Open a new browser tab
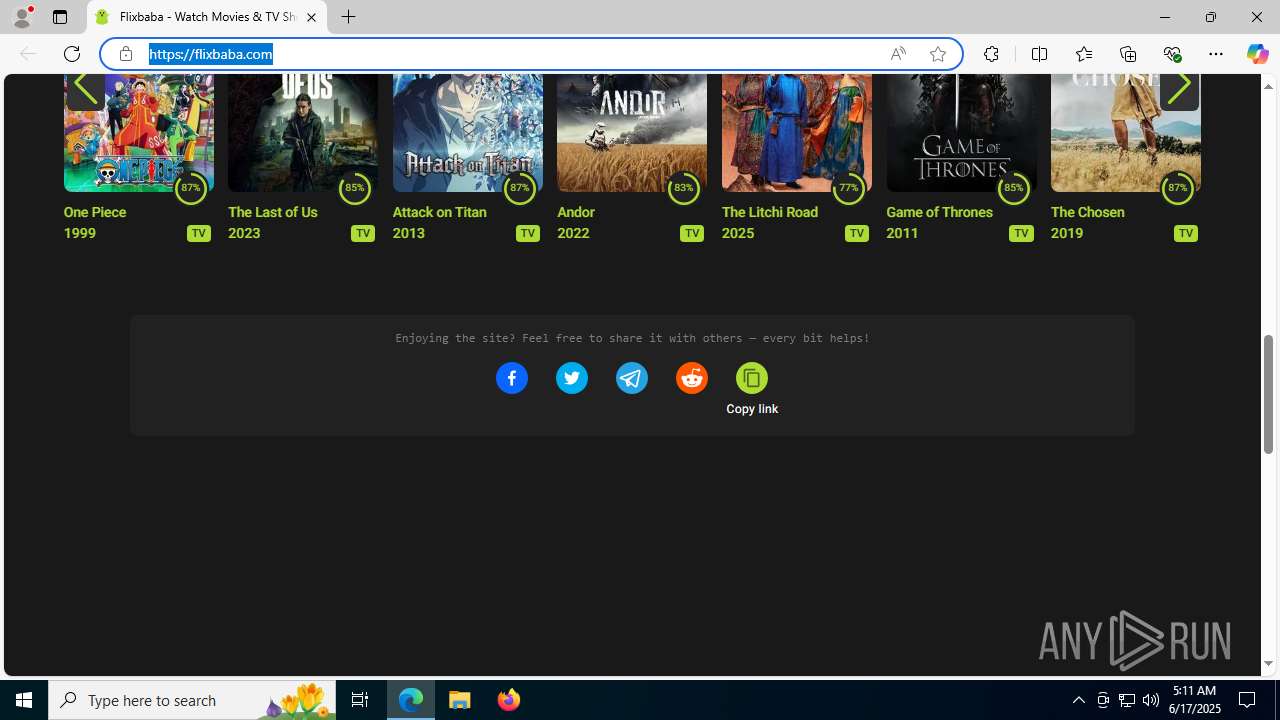 pos(348,17)
